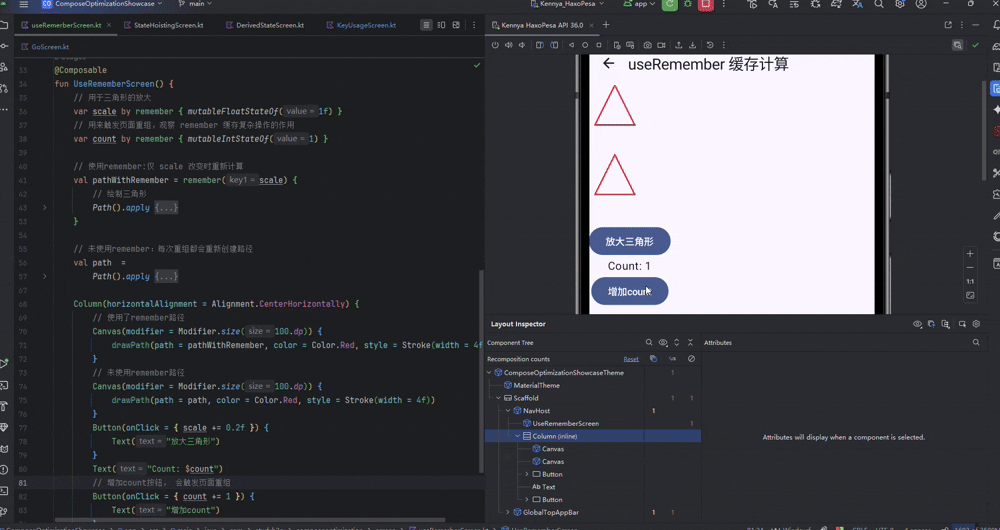Take an emulator screenshot with camera icon
This screenshot has height=530, width=1000.
click(647, 45)
